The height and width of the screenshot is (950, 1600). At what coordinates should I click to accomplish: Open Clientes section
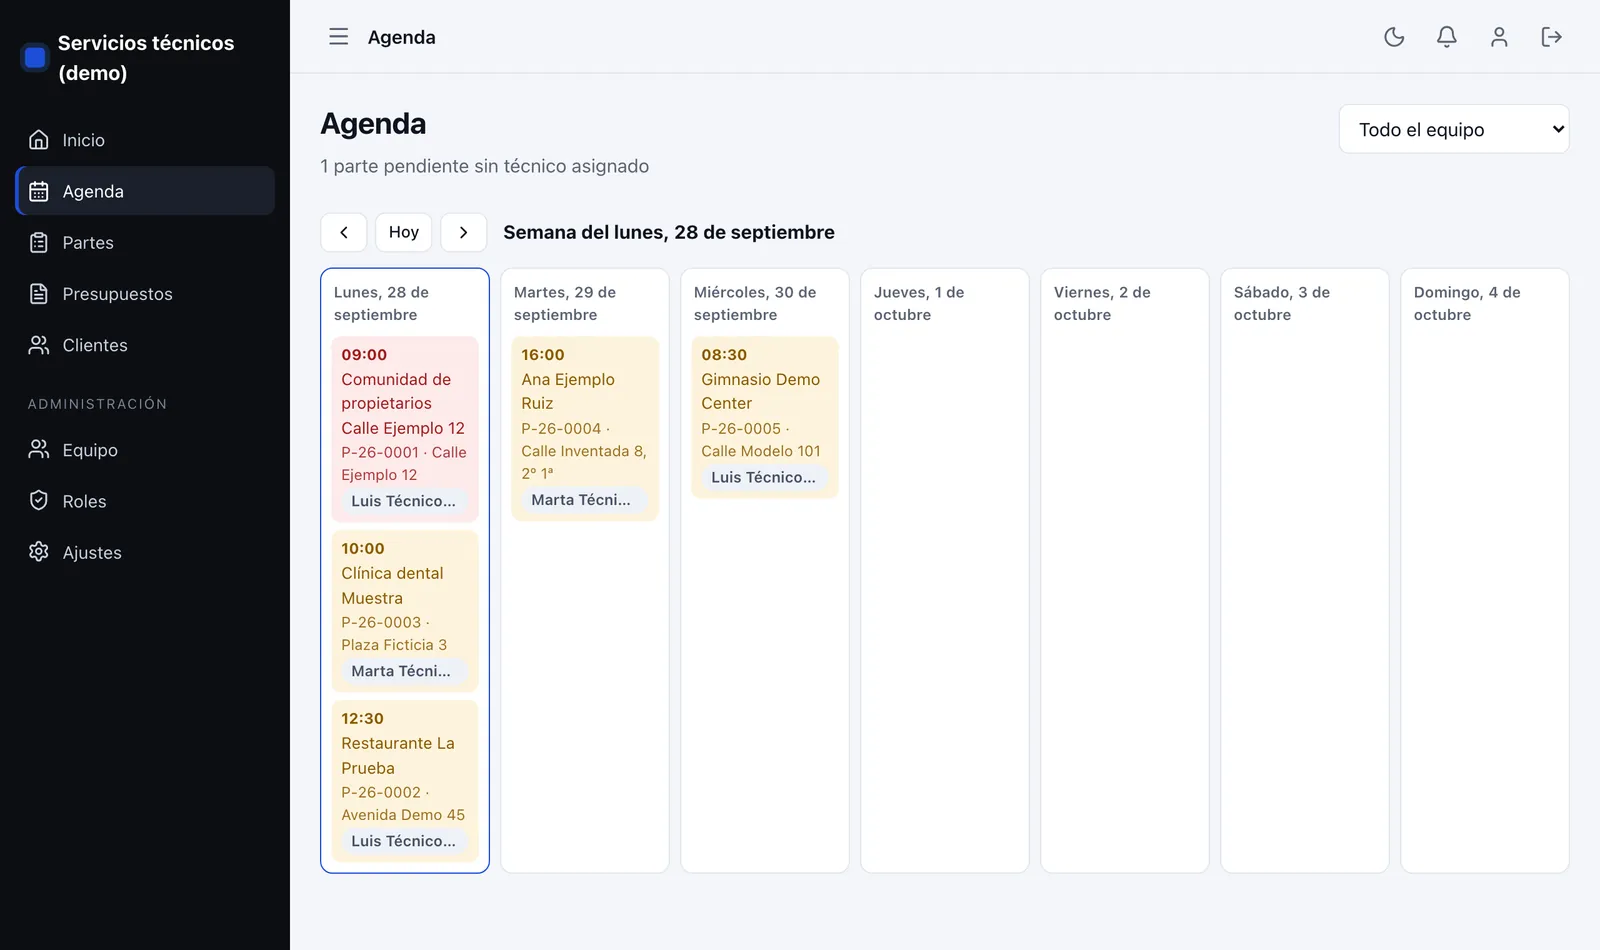(x=145, y=345)
